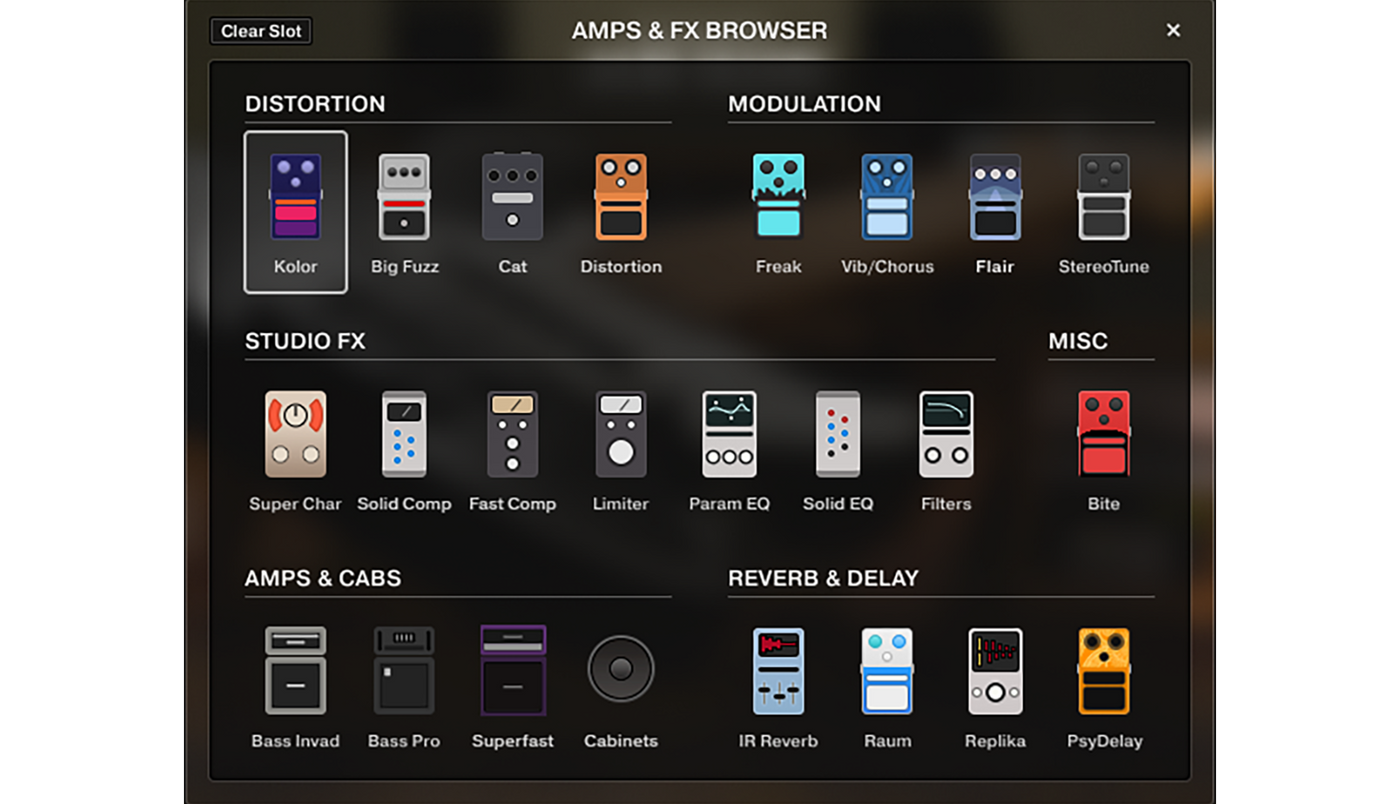Insert the Solid Comp compressor
The image size is (1400, 804).
[x=404, y=450]
